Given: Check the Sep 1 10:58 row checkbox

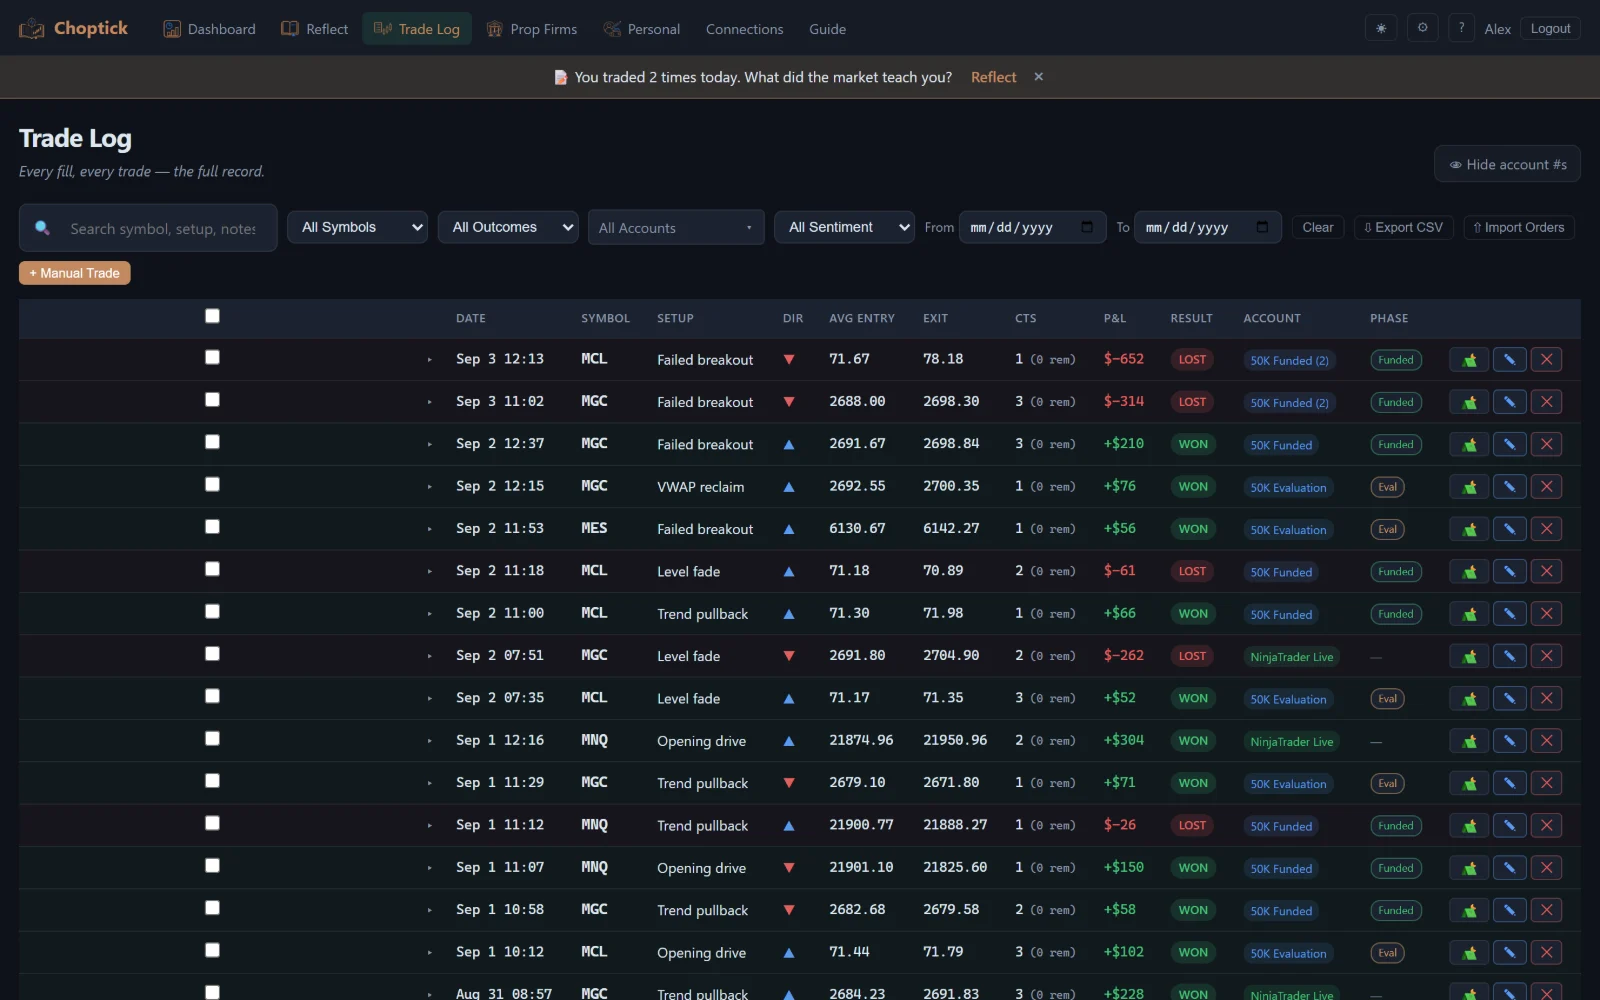Looking at the screenshot, I should [212, 908].
